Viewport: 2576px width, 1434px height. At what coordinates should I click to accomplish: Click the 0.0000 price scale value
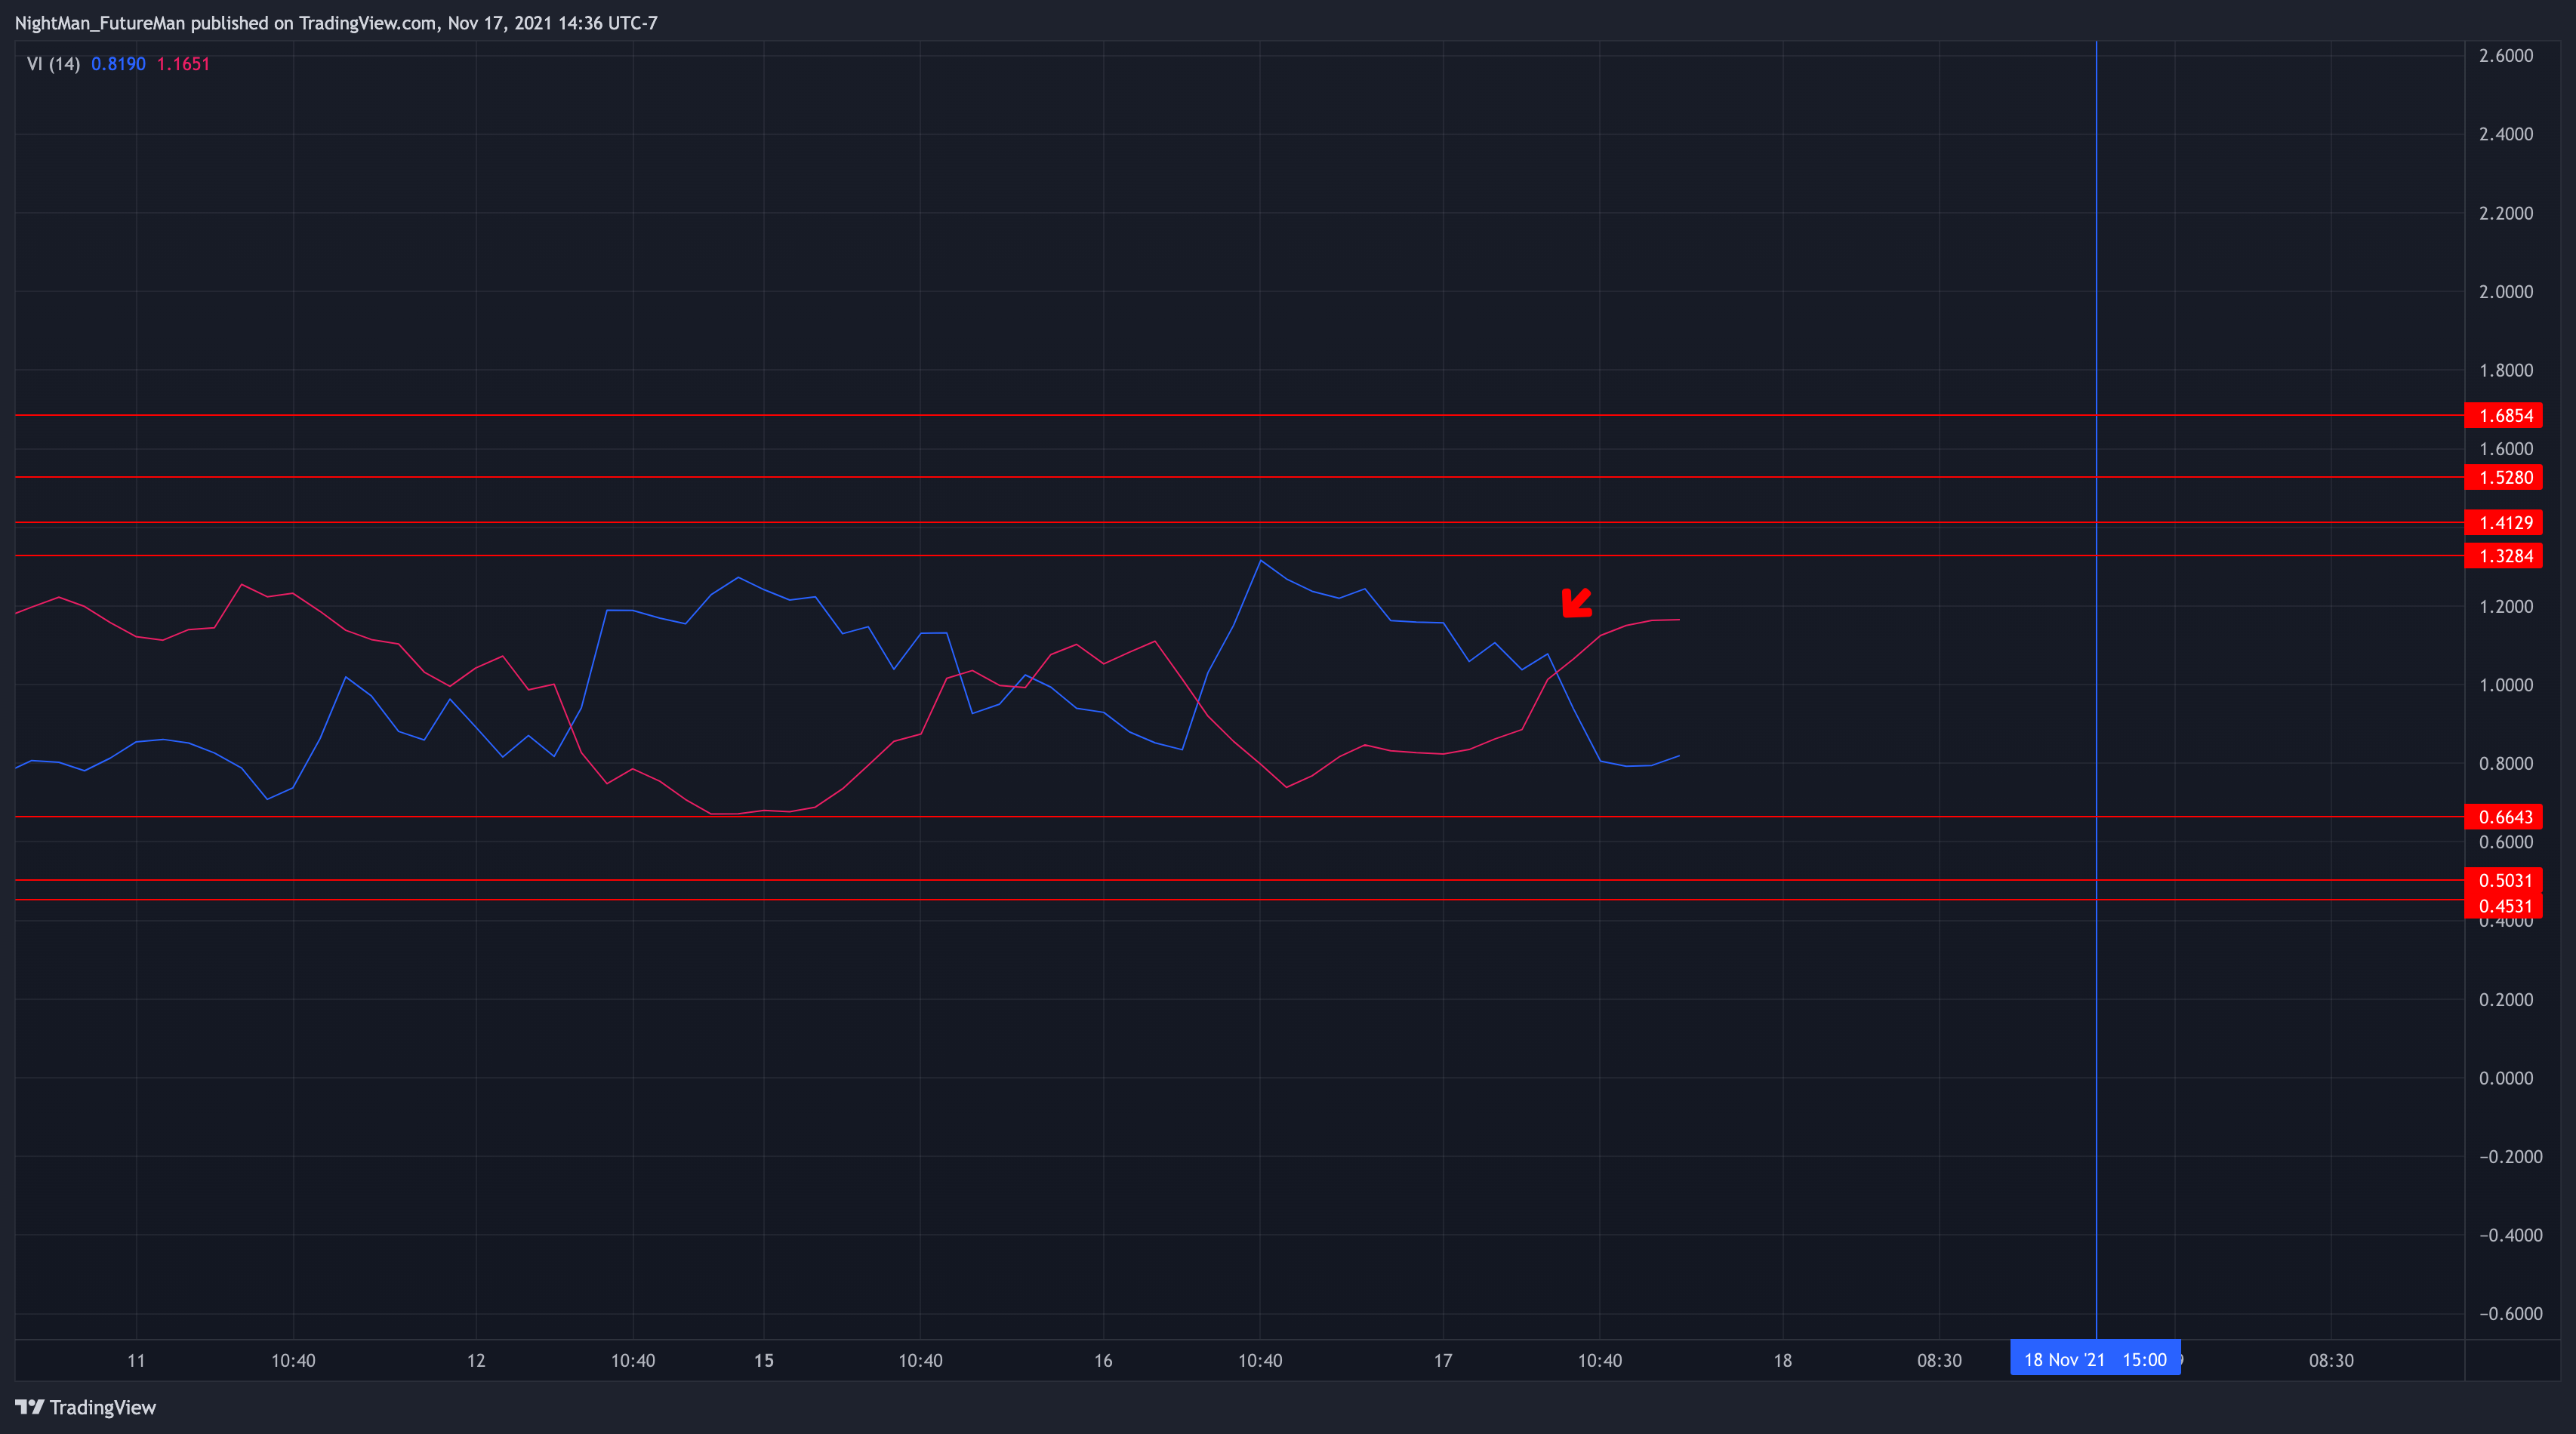click(2506, 1078)
